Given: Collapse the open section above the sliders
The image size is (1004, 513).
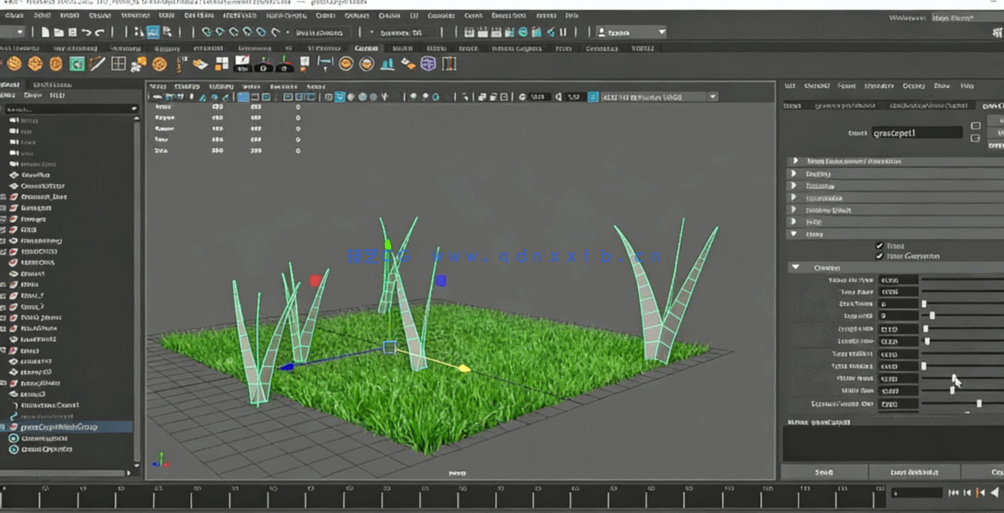Looking at the screenshot, I should coord(796,268).
